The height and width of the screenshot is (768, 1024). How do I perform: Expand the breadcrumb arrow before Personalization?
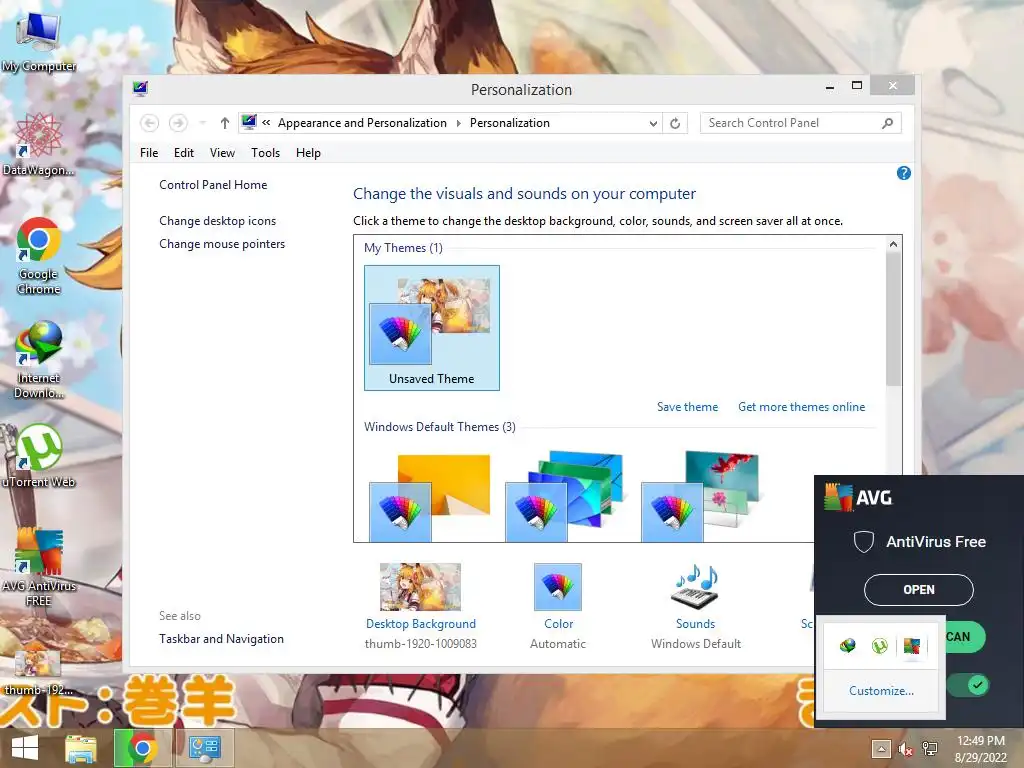click(x=458, y=123)
